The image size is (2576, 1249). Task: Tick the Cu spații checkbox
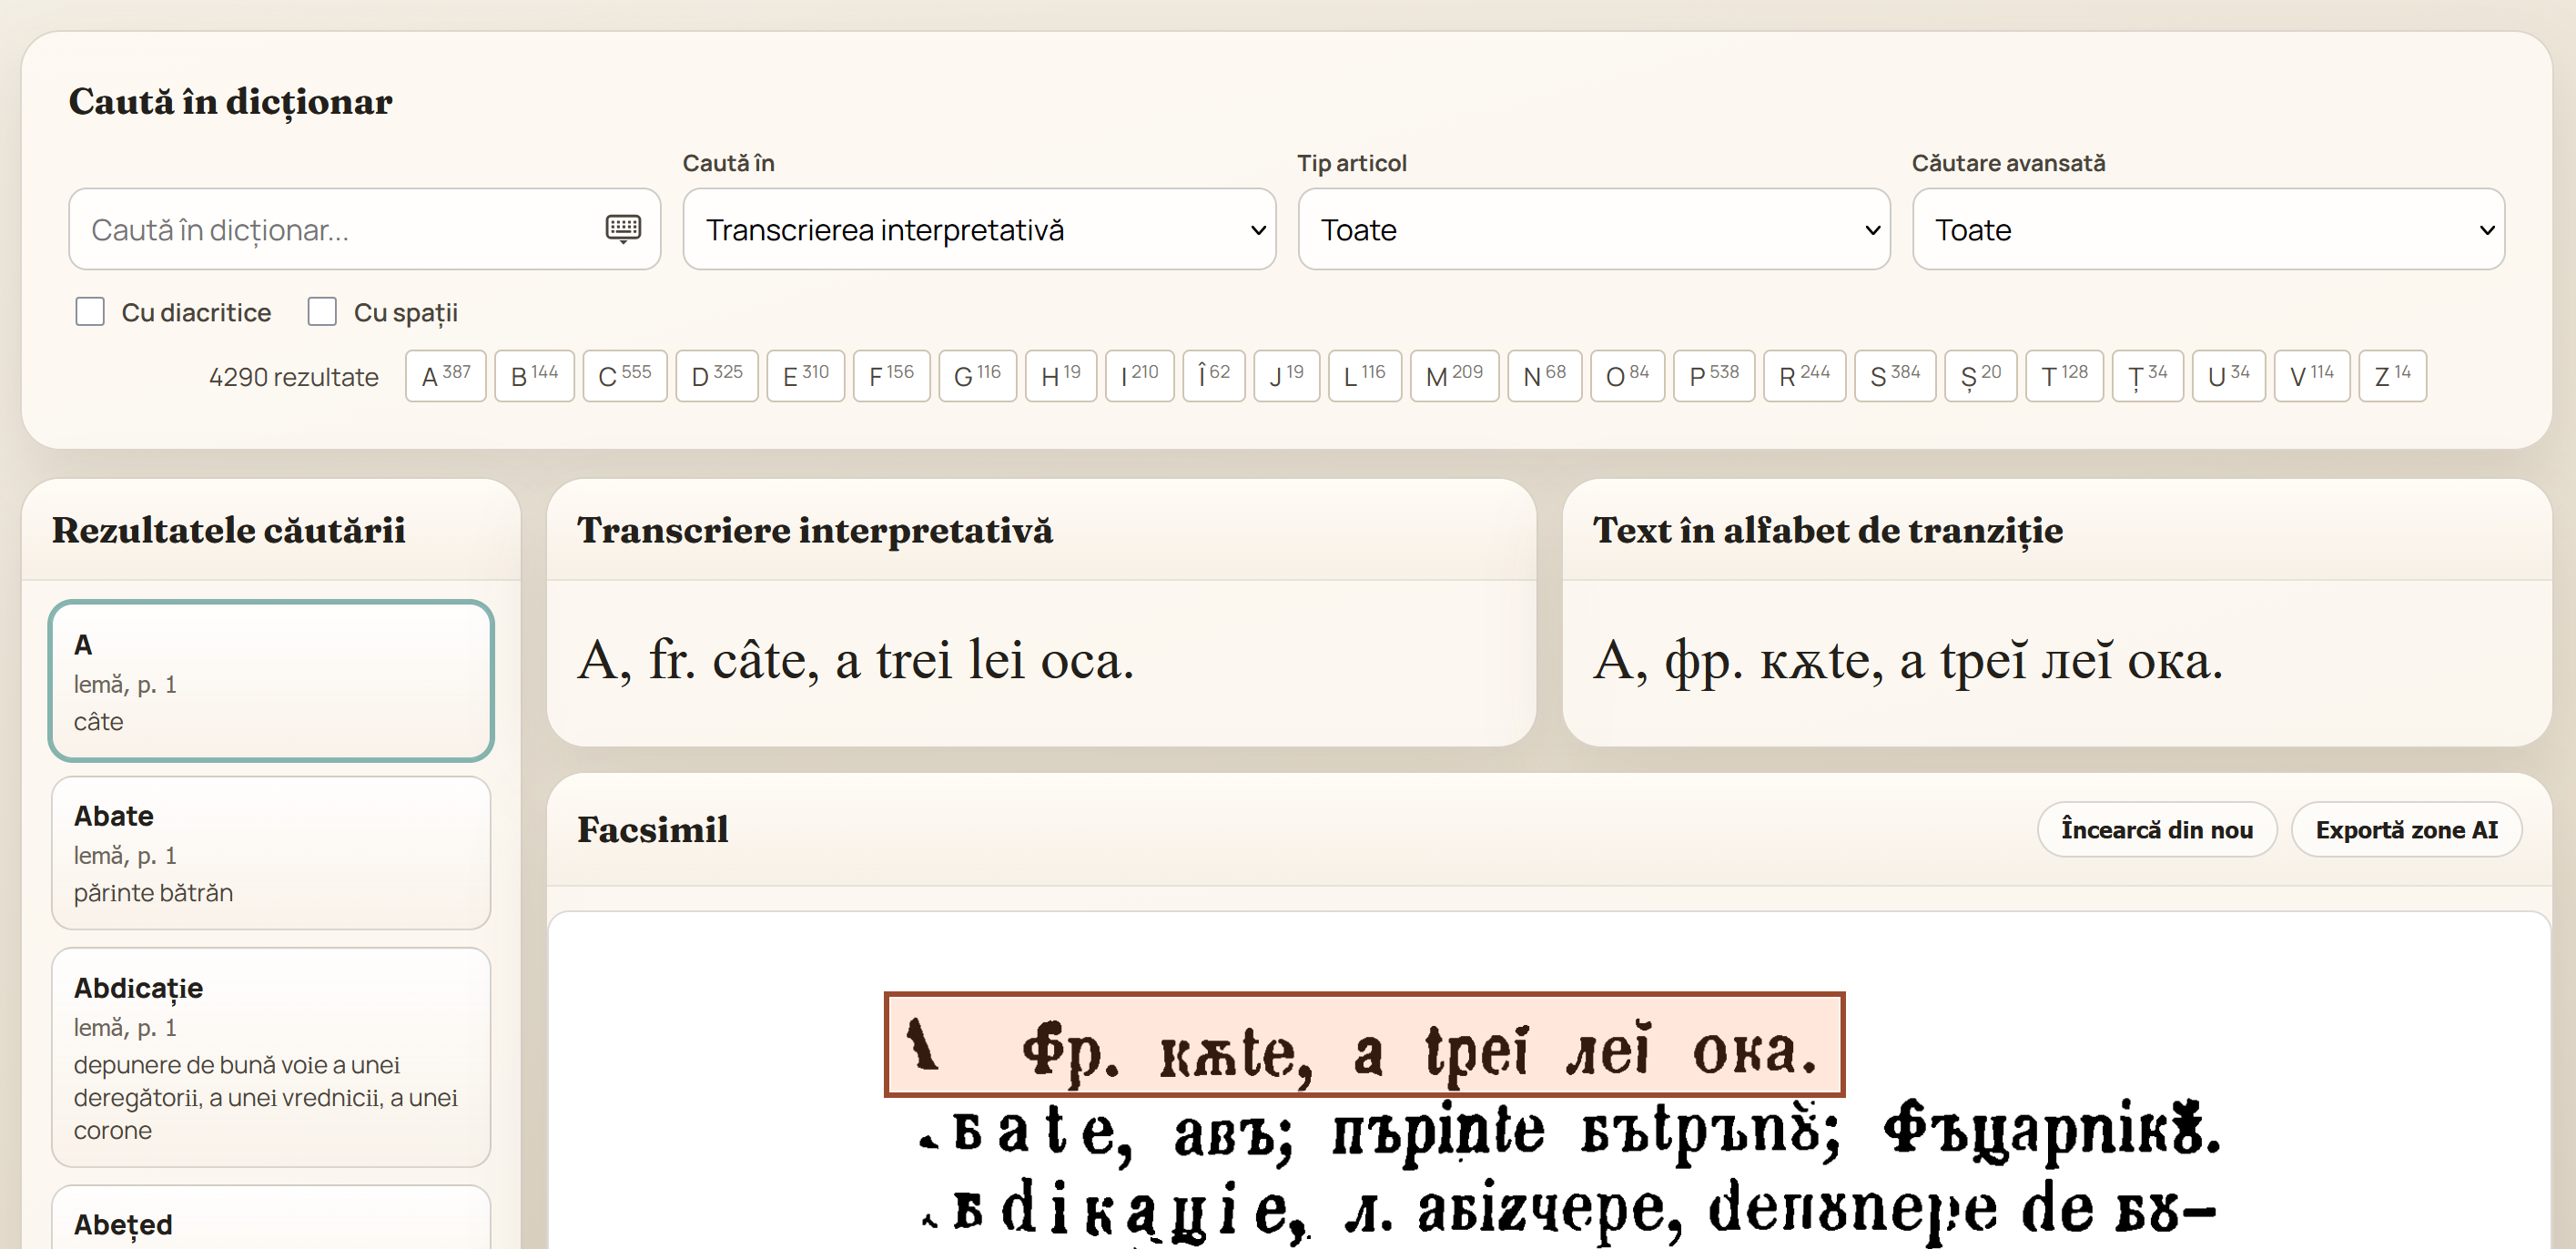pyautogui.click(x=322, y=312)
